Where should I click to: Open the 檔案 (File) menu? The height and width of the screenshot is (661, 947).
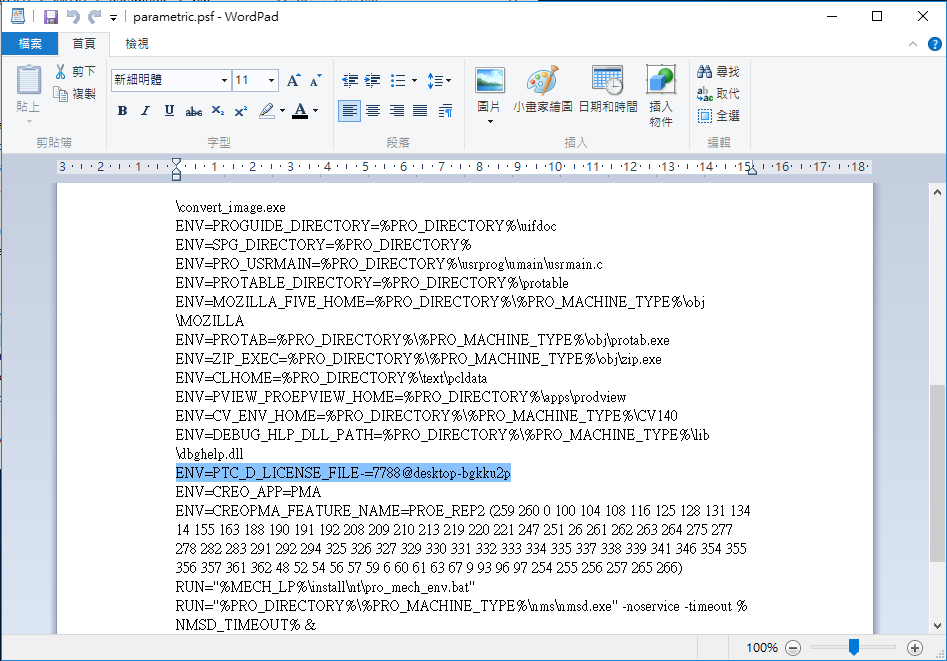pyautogui.click(x=29, y=44)
